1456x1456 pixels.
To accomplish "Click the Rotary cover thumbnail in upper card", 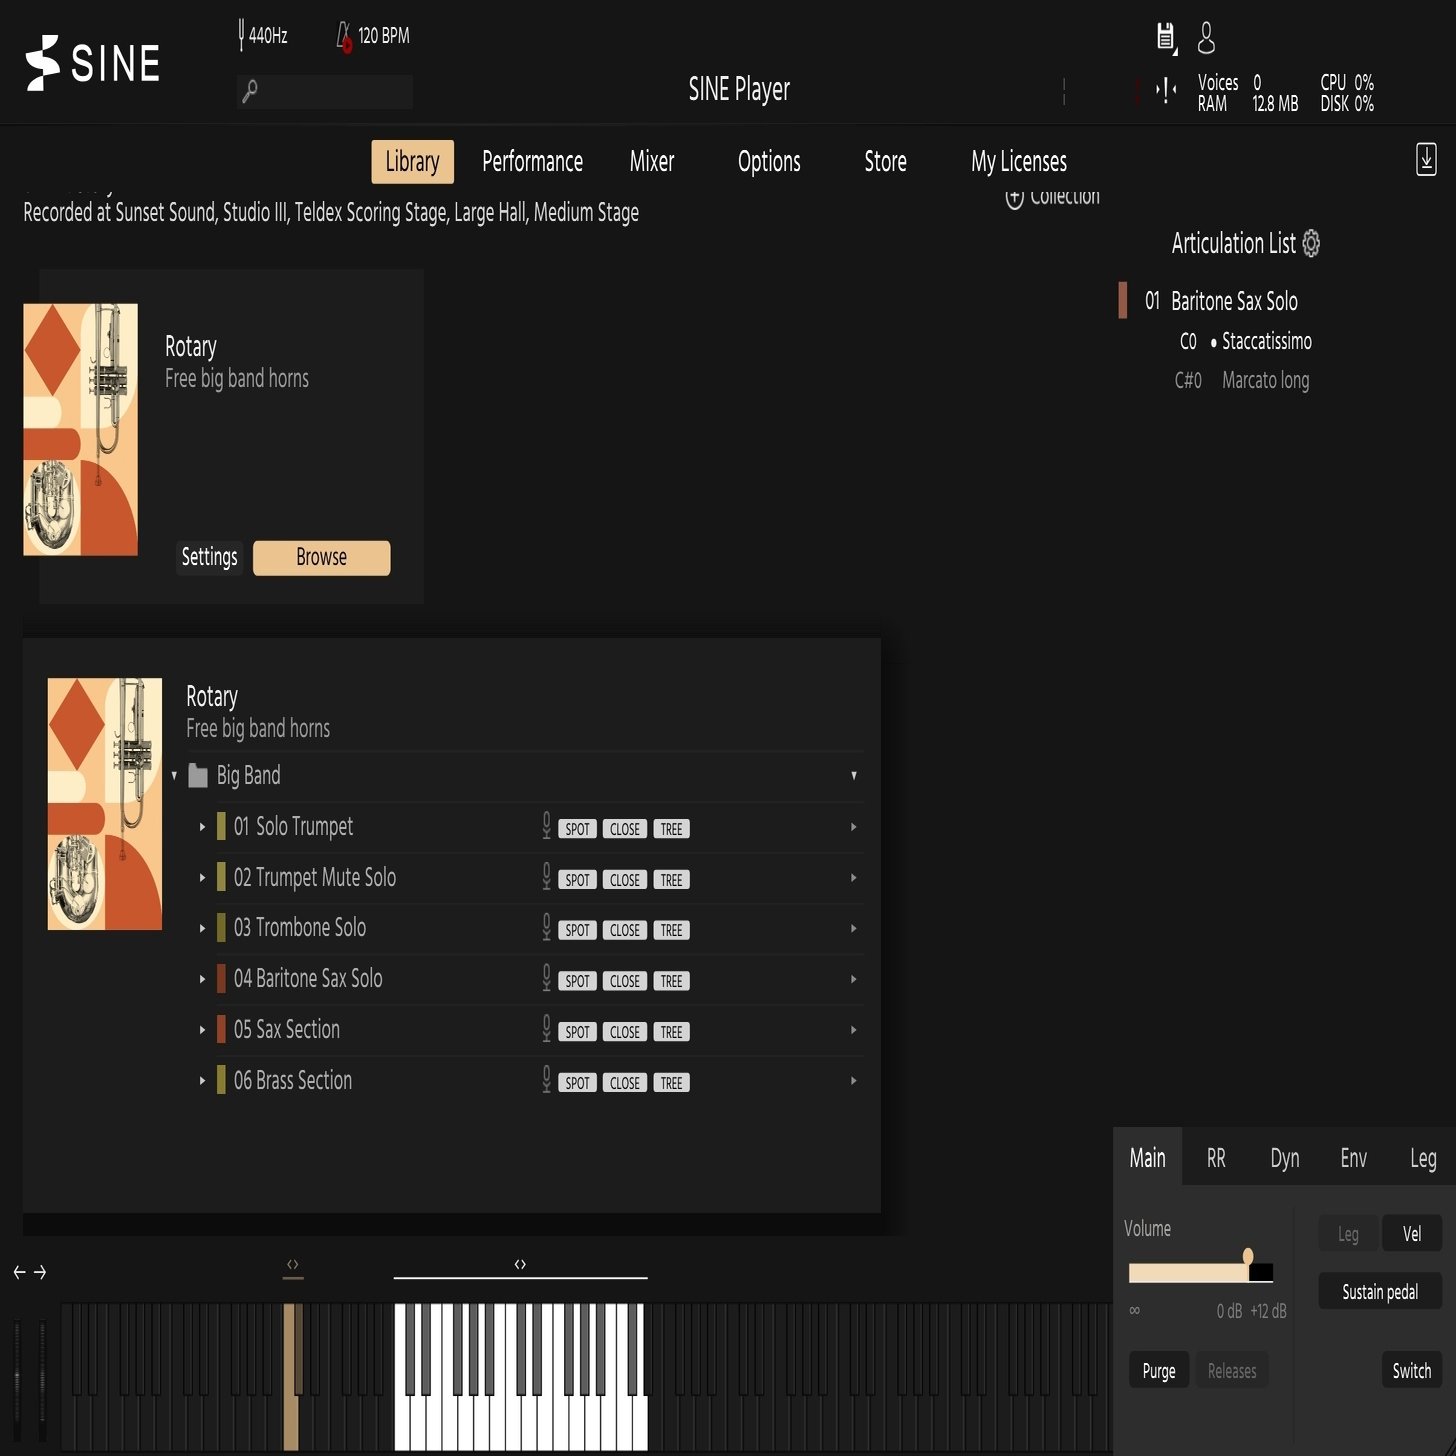I will [80, 429].
